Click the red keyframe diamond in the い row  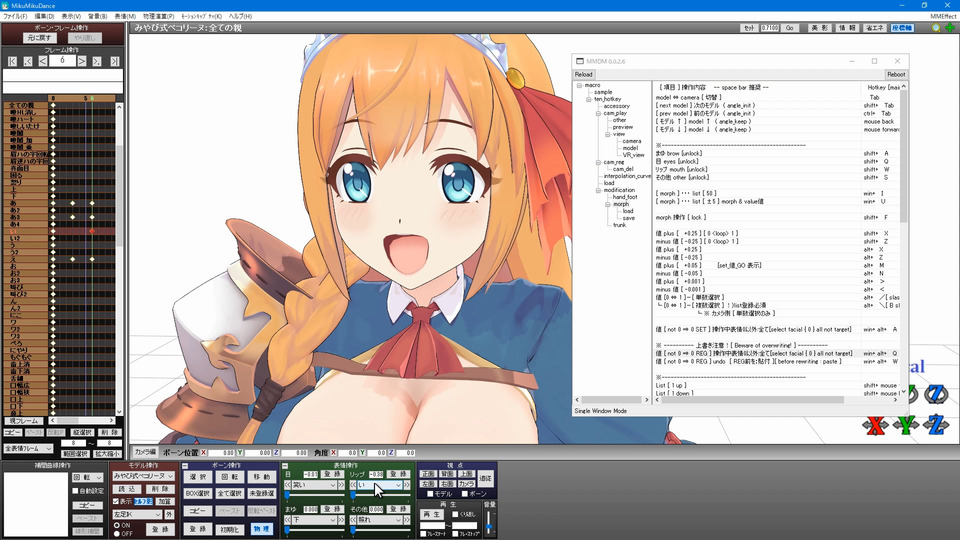(92, 231)
